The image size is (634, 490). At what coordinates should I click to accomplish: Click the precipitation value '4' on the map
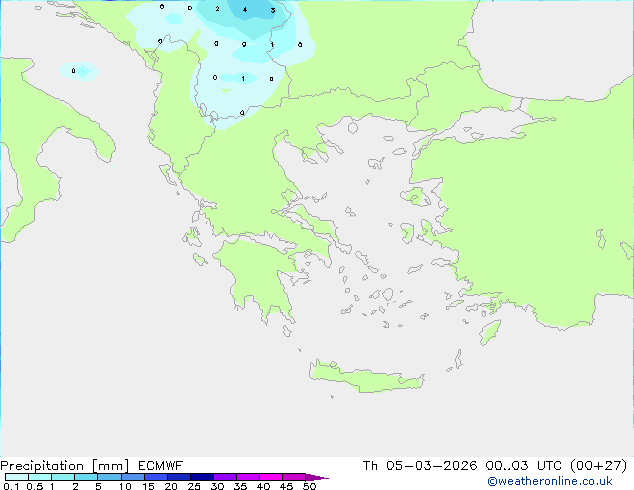point(245,9)
